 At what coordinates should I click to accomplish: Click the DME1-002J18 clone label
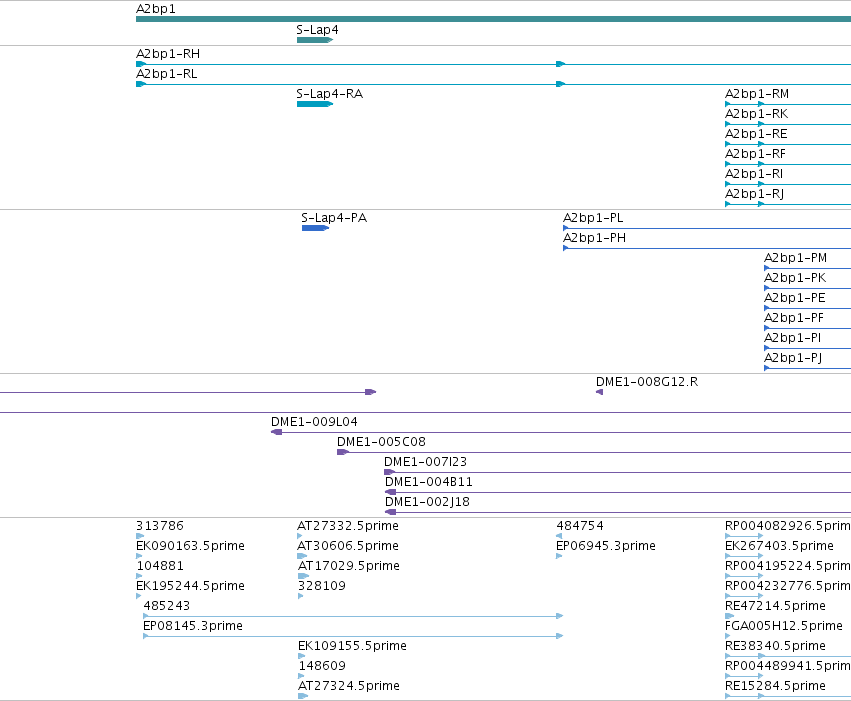[427, 502]
